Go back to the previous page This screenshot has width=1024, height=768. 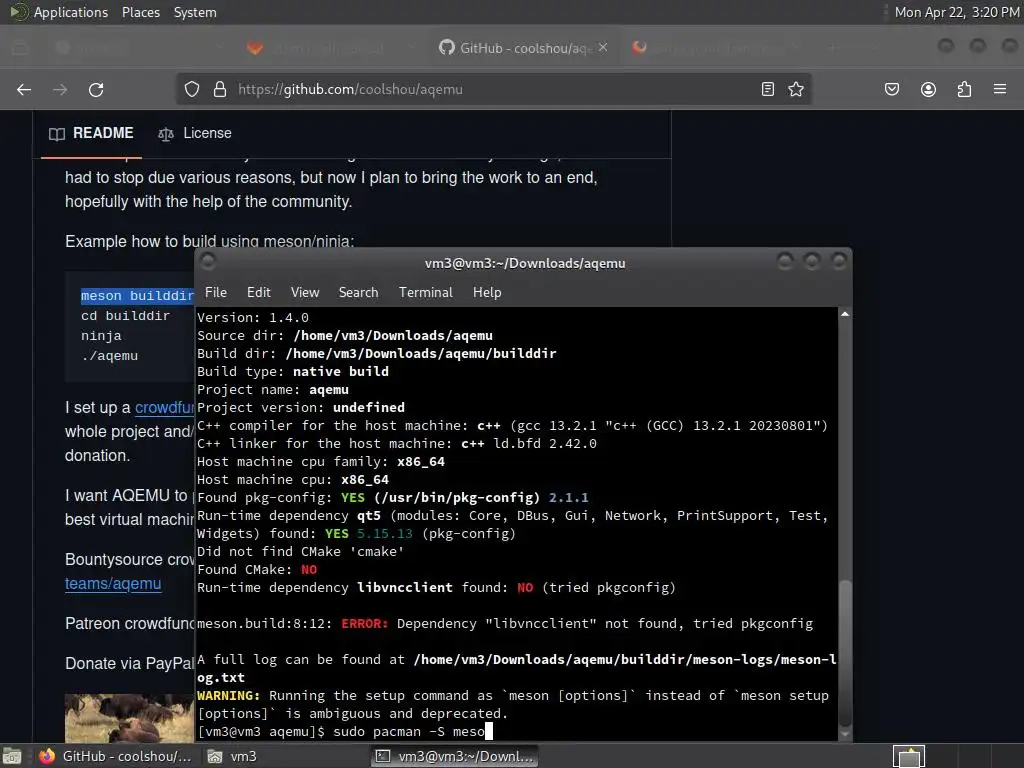[x=24, y=89]
